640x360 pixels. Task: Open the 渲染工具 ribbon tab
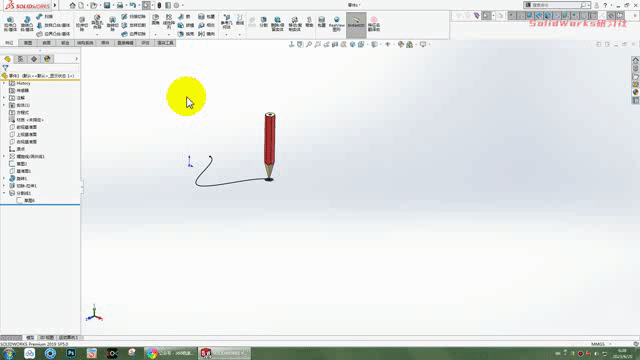[165, 43]
